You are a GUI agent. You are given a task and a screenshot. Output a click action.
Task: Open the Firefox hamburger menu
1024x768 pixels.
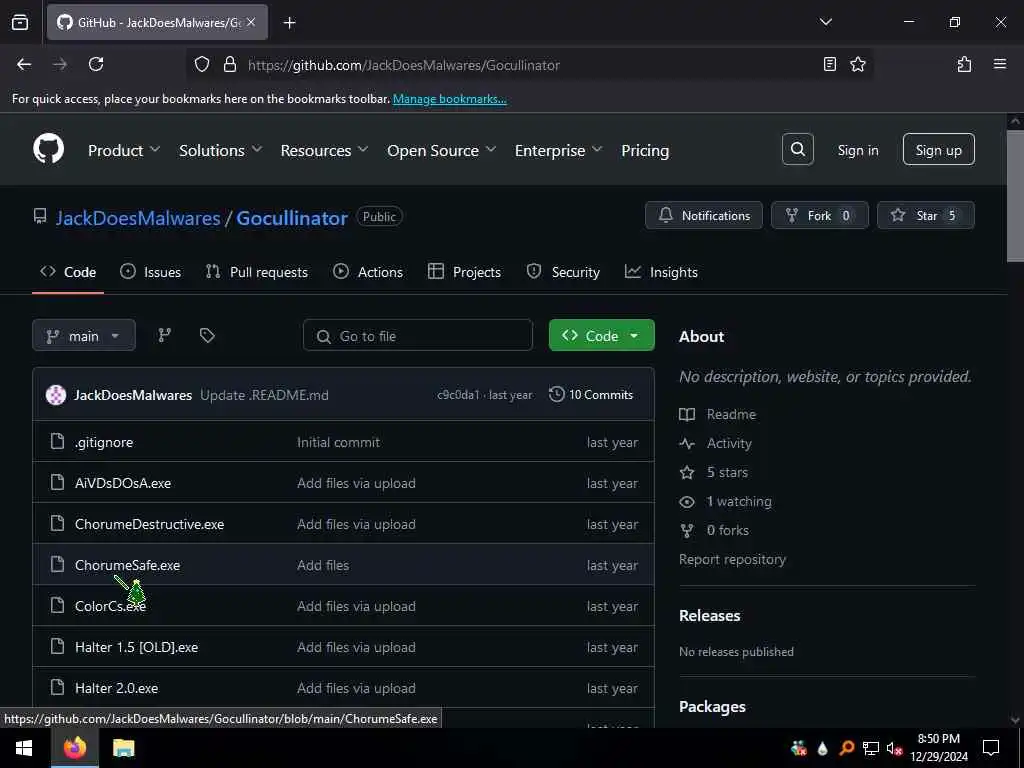999,64
